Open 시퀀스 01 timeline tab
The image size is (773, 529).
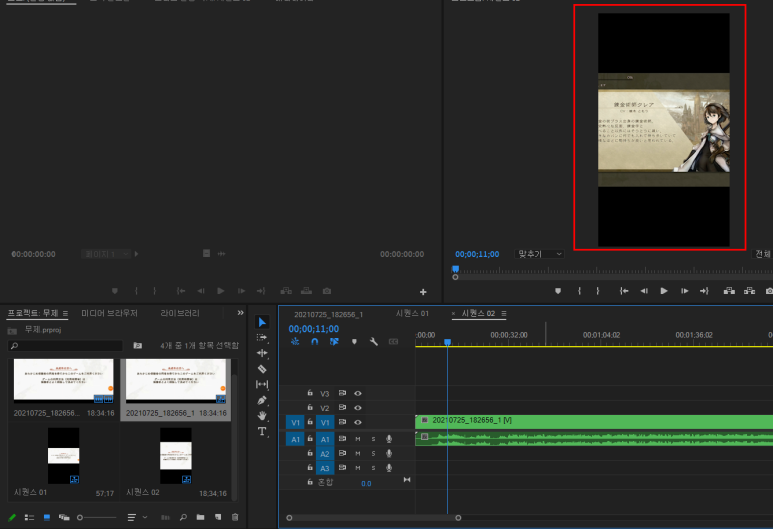pos(412,314)
